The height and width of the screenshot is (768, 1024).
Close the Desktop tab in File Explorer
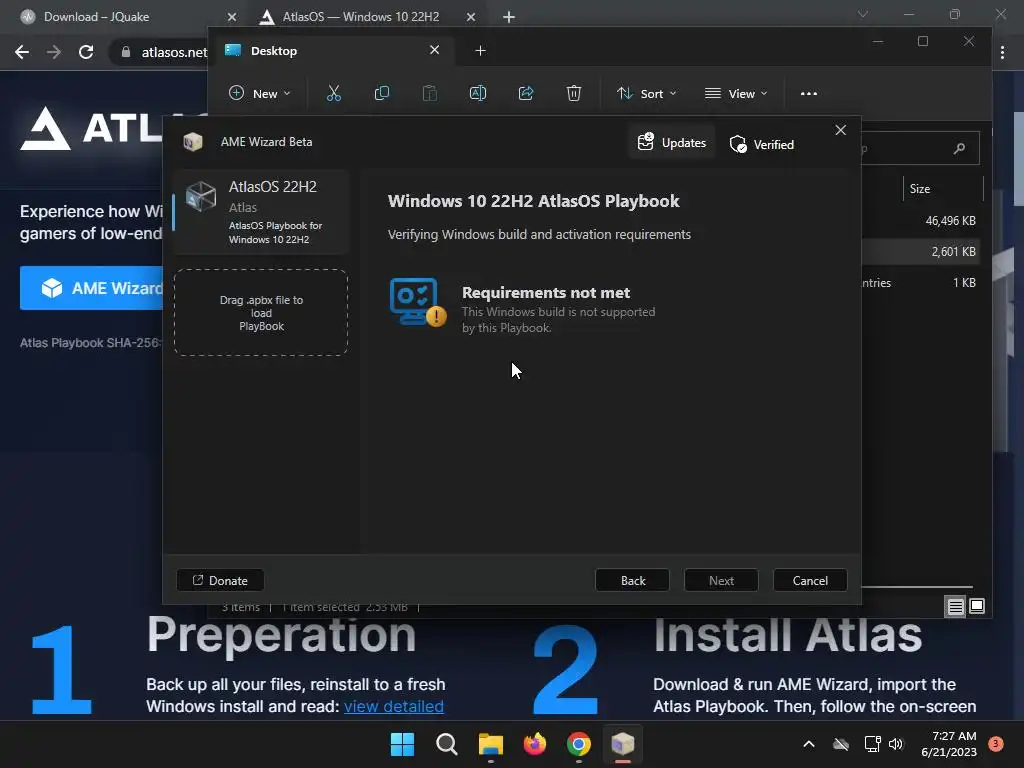click(434, 50)
